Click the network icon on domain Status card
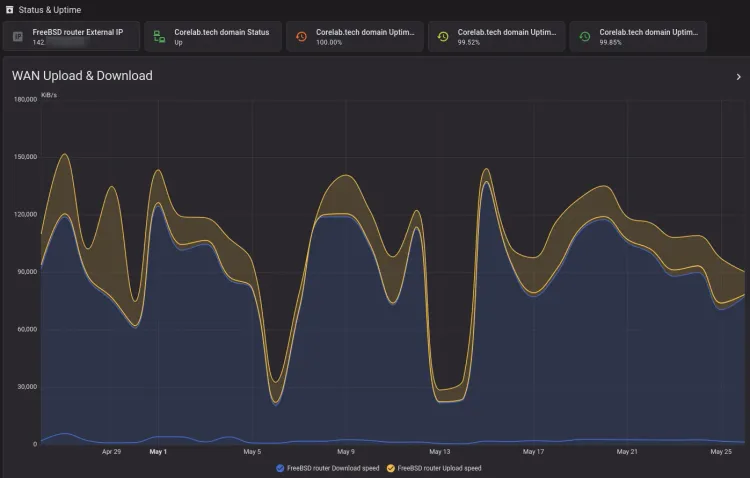The image size is (750, 478). tap(159, 36)
